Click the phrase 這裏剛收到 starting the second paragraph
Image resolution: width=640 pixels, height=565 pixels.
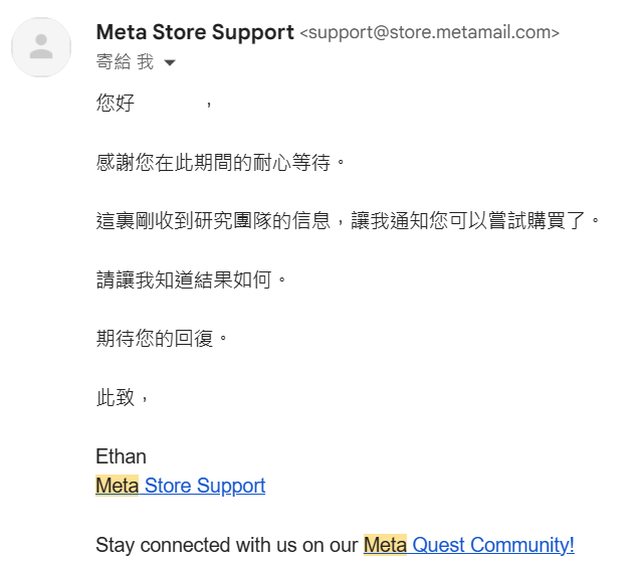[x=143, y=219]
